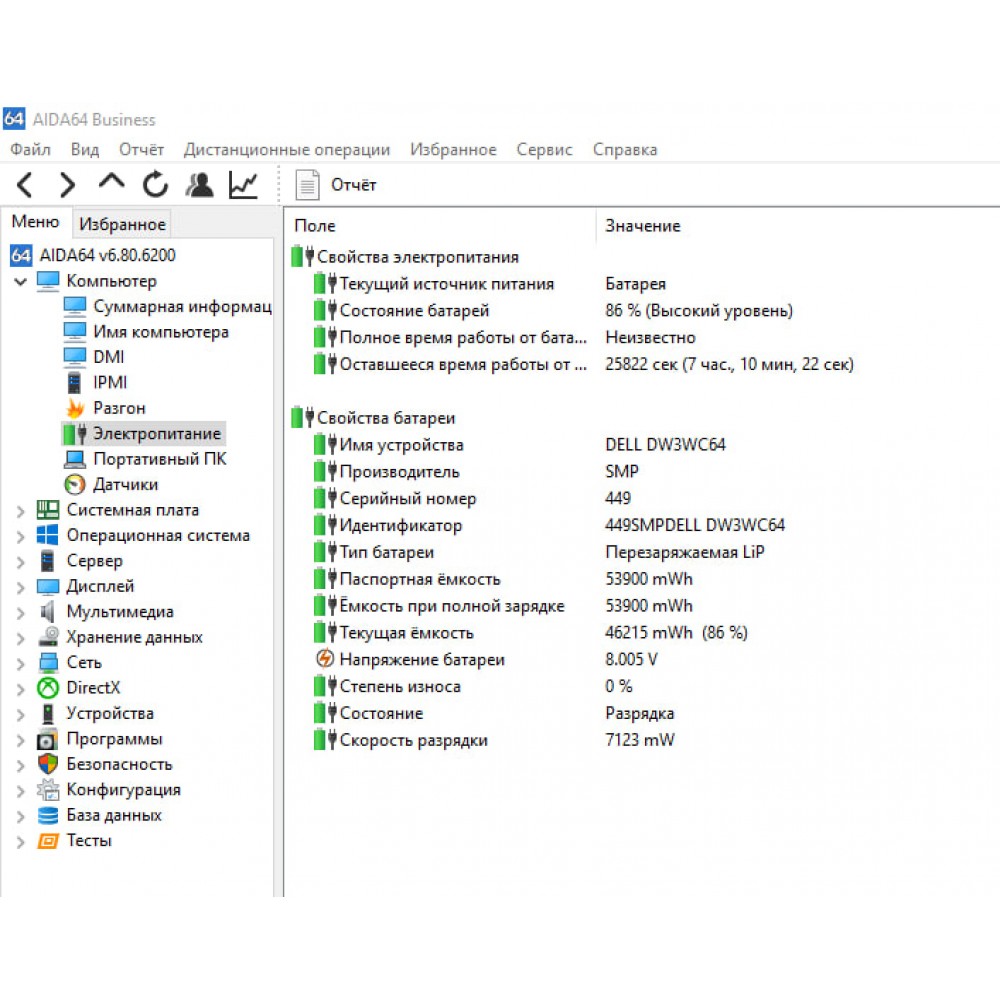Image resolution: width=1000 pixels, height=1000 pixels.
Task: Expand the Операционная система node
Action: (x=21, y=536)
